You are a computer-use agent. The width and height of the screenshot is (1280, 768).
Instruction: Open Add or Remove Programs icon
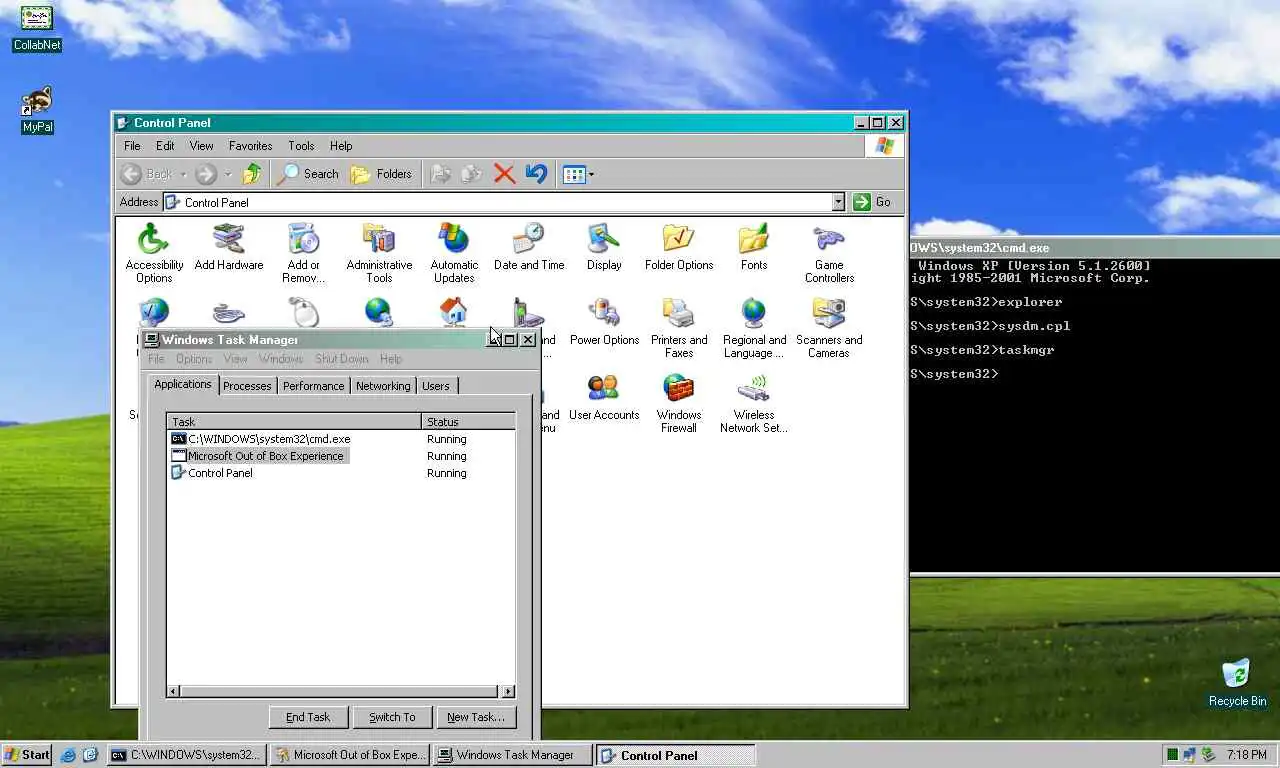304,252
